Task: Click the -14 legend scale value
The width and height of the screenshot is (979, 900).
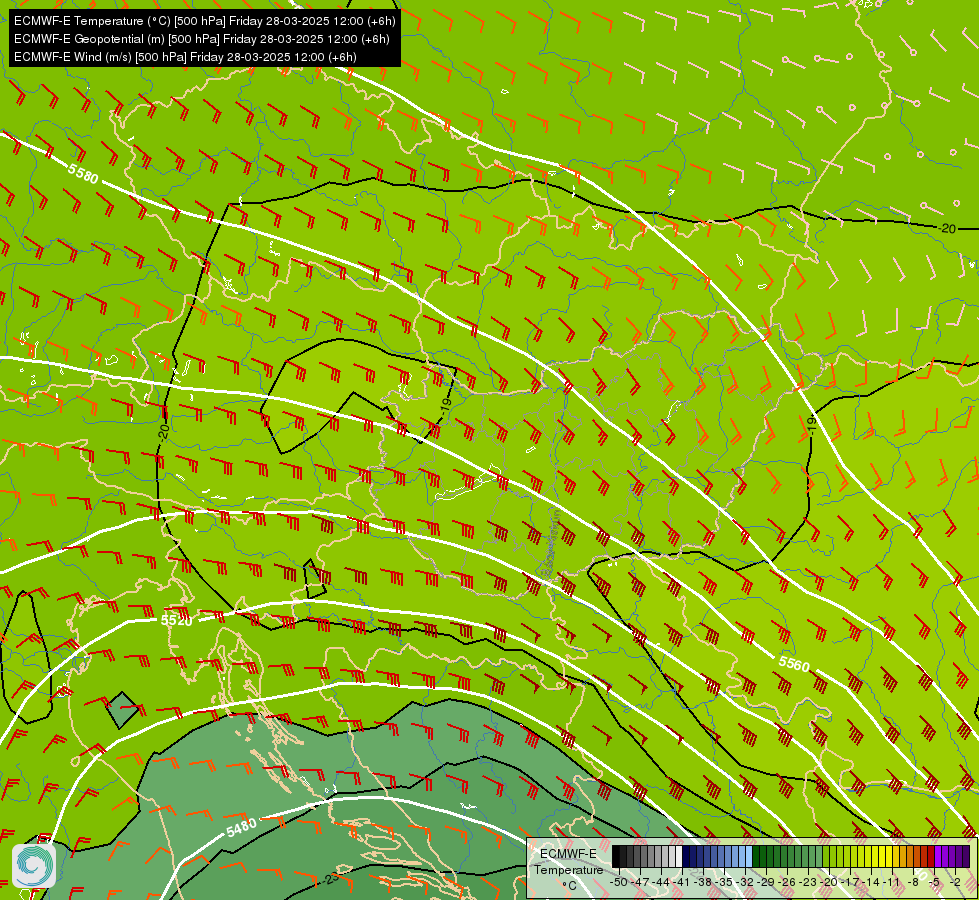Action: (871, 882)
